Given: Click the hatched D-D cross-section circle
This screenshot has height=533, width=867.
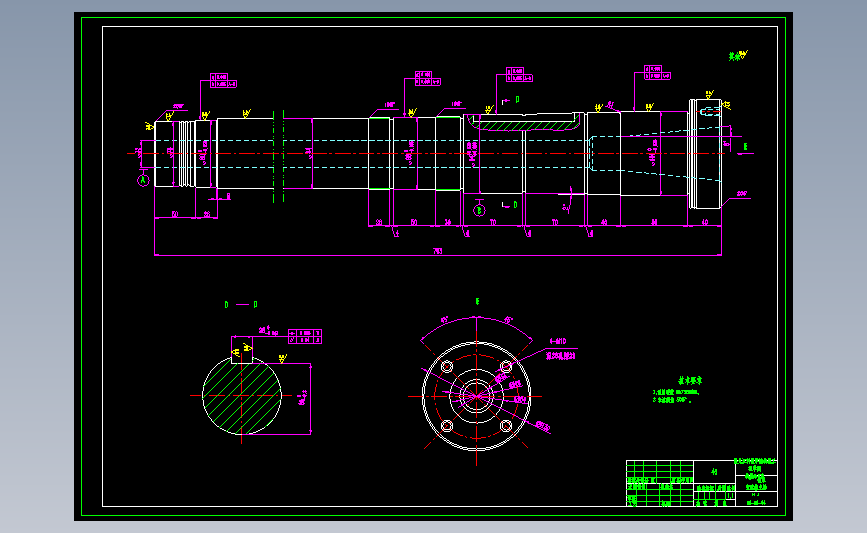Looking at the screenshot, I should tap(242, 395).
